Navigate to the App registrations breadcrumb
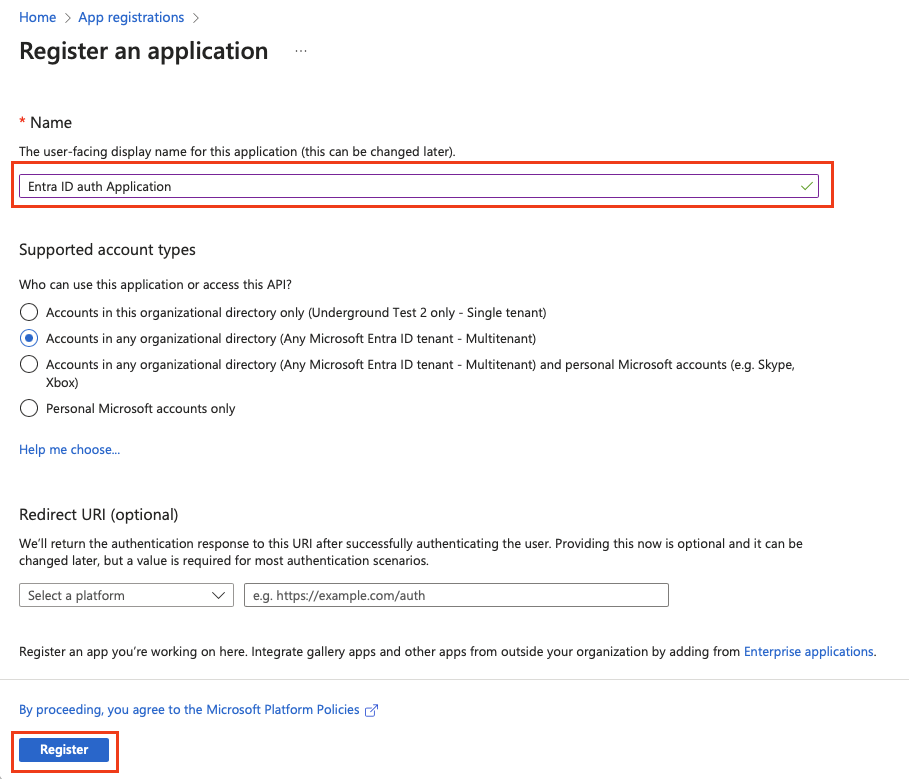The width and height of the screenshot is (909, 779). coord(131,18)
